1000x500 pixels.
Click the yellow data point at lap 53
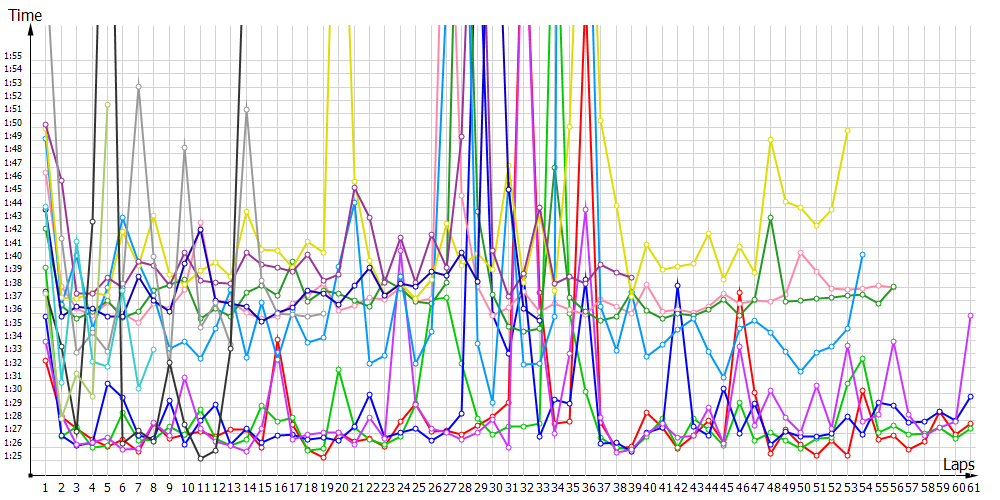(847, 130)
